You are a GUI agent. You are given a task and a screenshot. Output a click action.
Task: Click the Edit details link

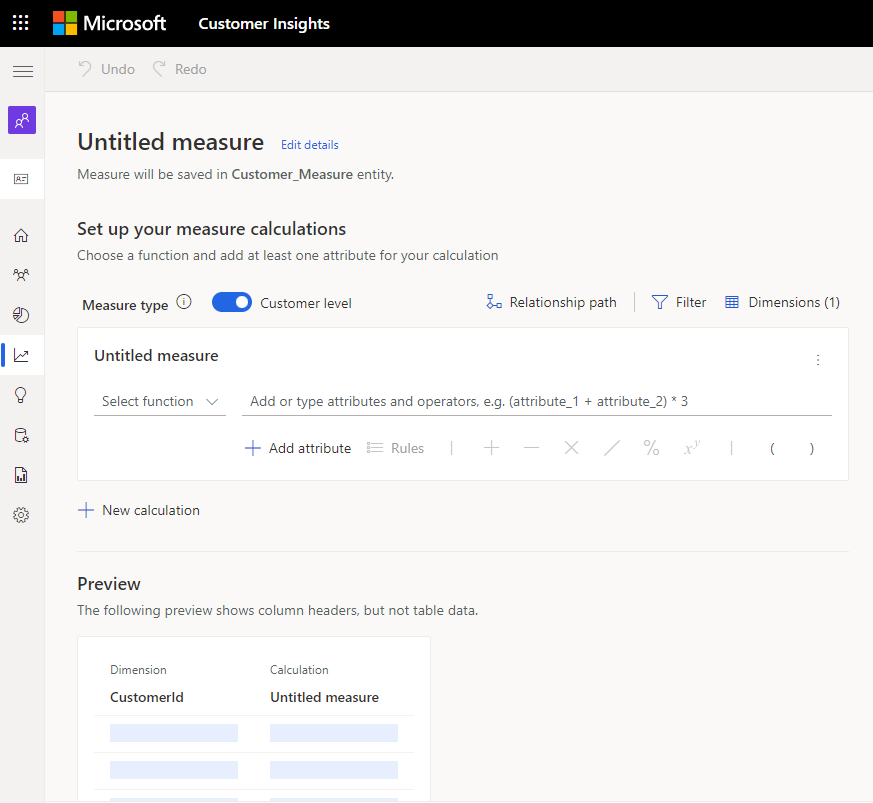[x=310, y=145]
